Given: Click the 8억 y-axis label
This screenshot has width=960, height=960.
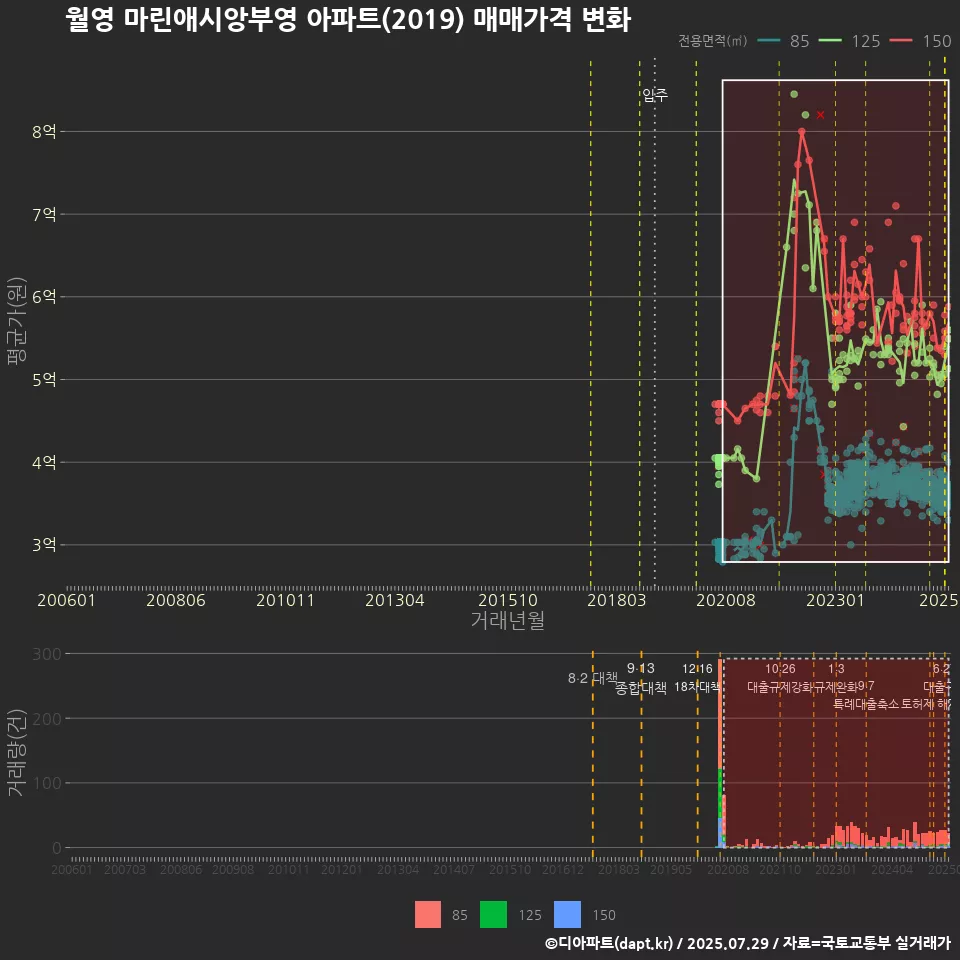Looking at the screenshot, I should coord(44,132).
